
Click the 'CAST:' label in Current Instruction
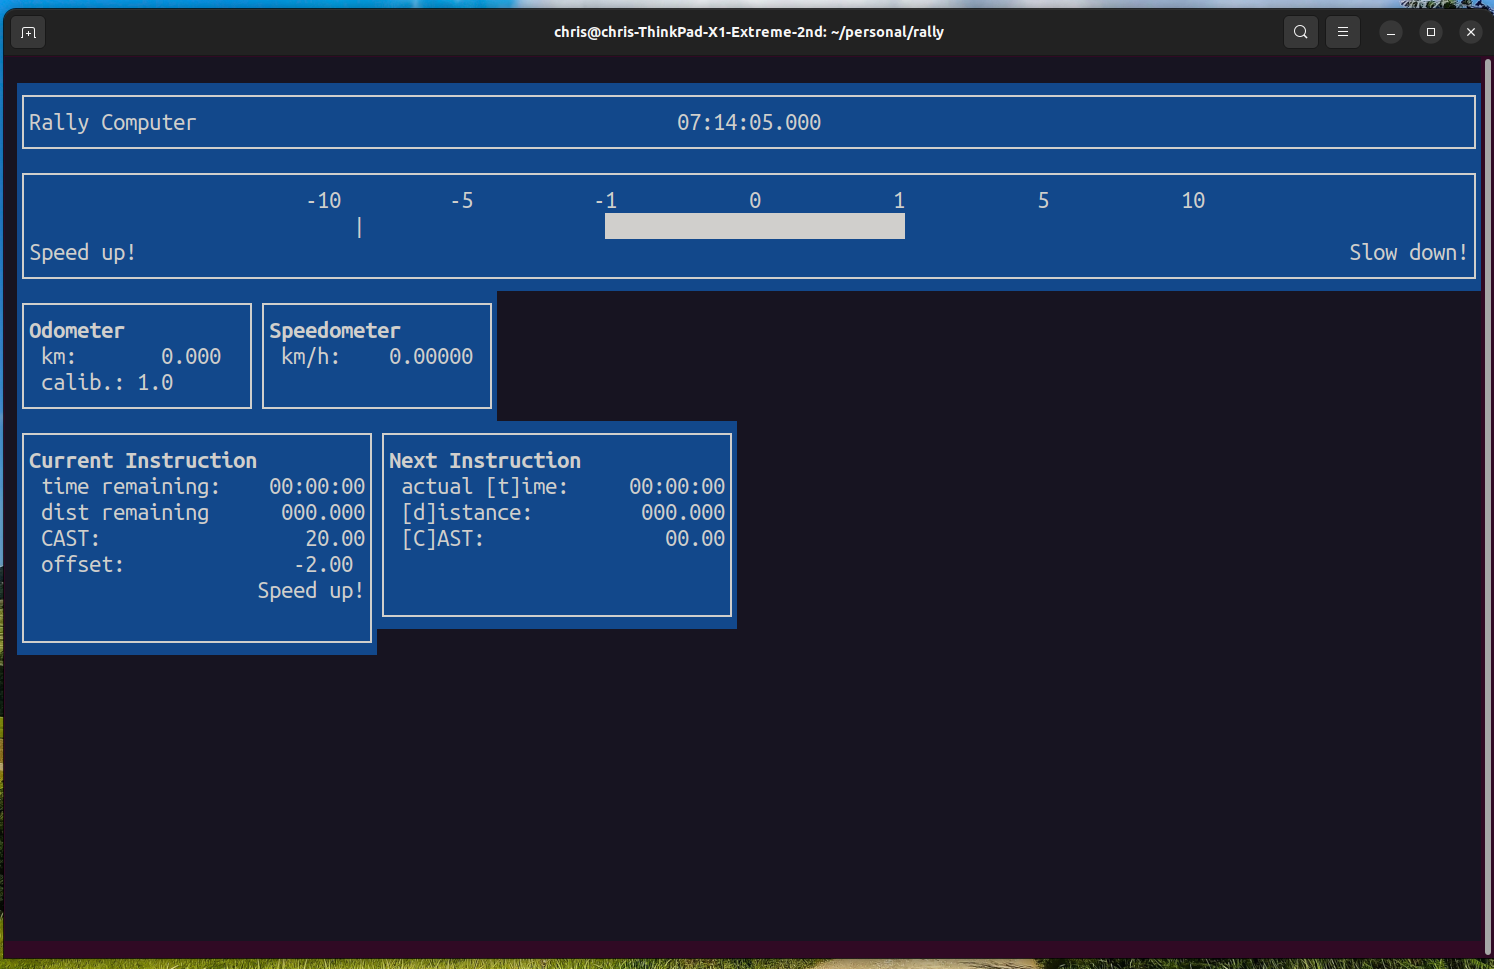point(70,538)
